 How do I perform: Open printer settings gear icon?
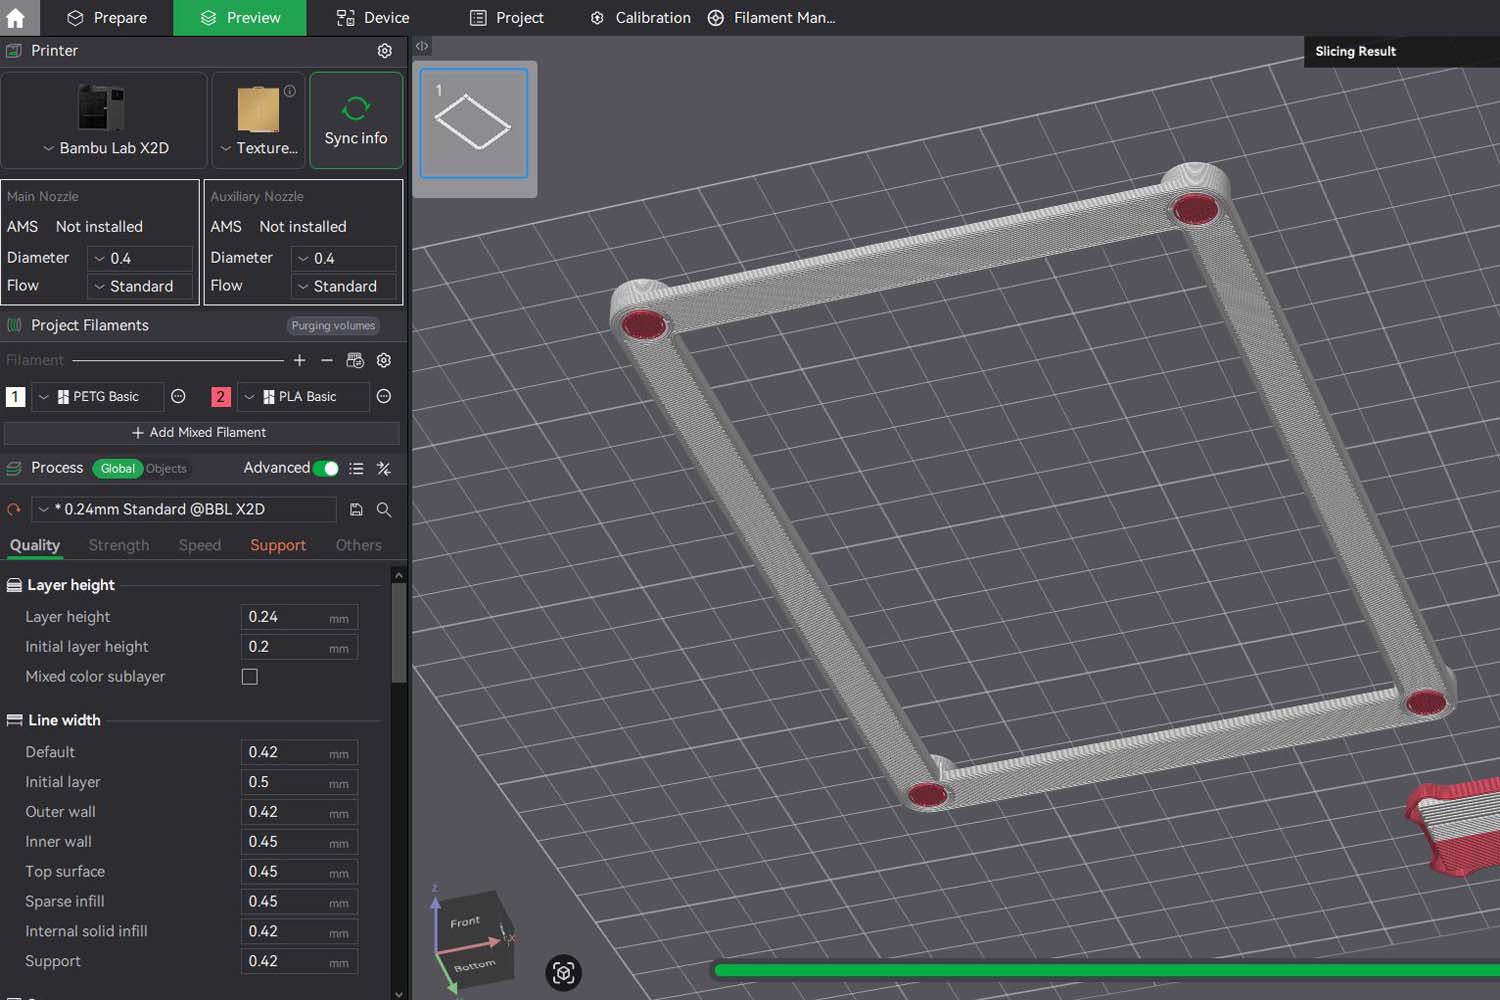point(385,51)
